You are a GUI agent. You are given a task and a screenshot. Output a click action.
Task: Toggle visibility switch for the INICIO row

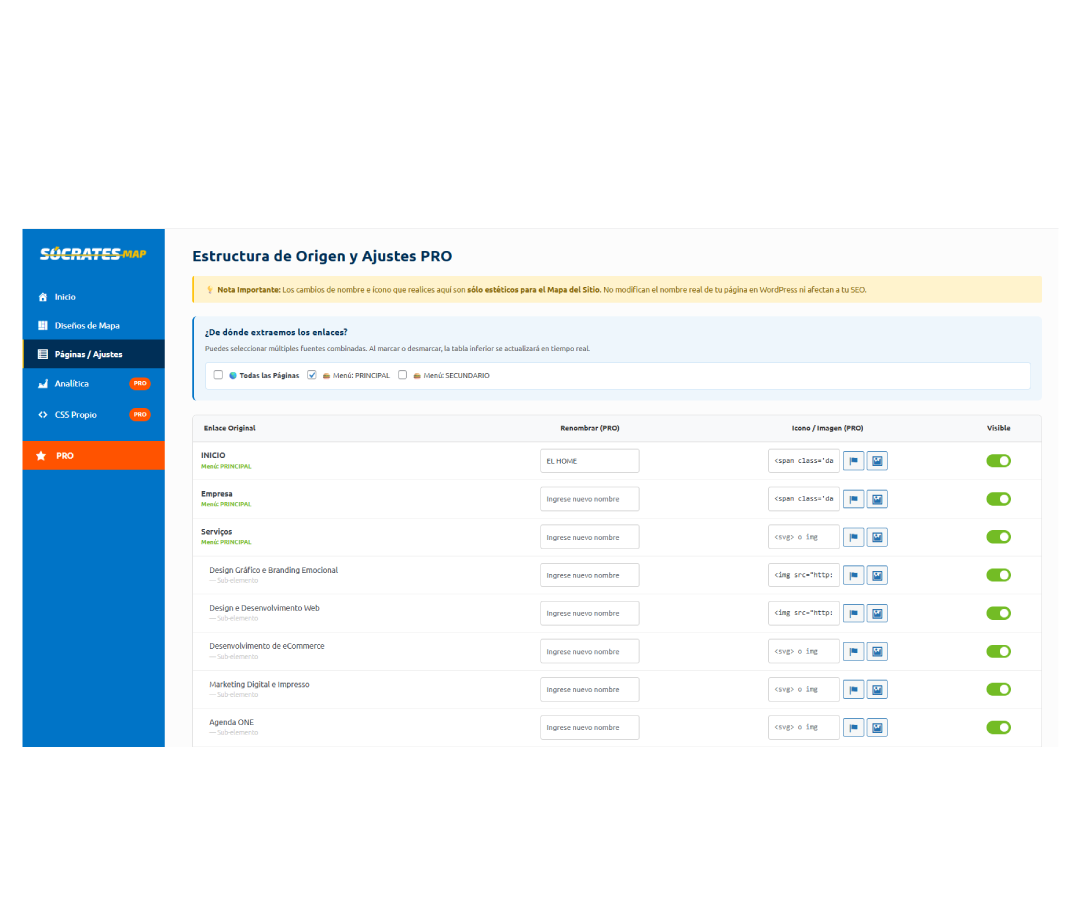click(x=998, y=461)
